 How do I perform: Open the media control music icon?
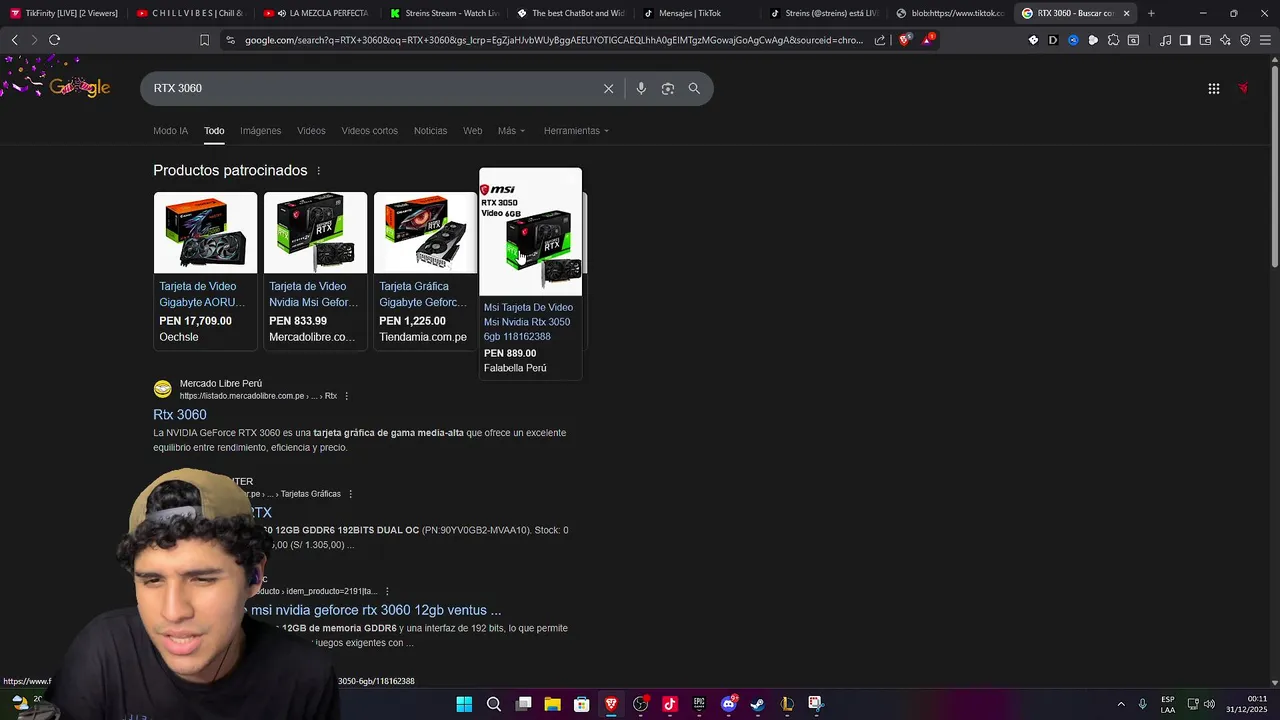point(1165,40)
